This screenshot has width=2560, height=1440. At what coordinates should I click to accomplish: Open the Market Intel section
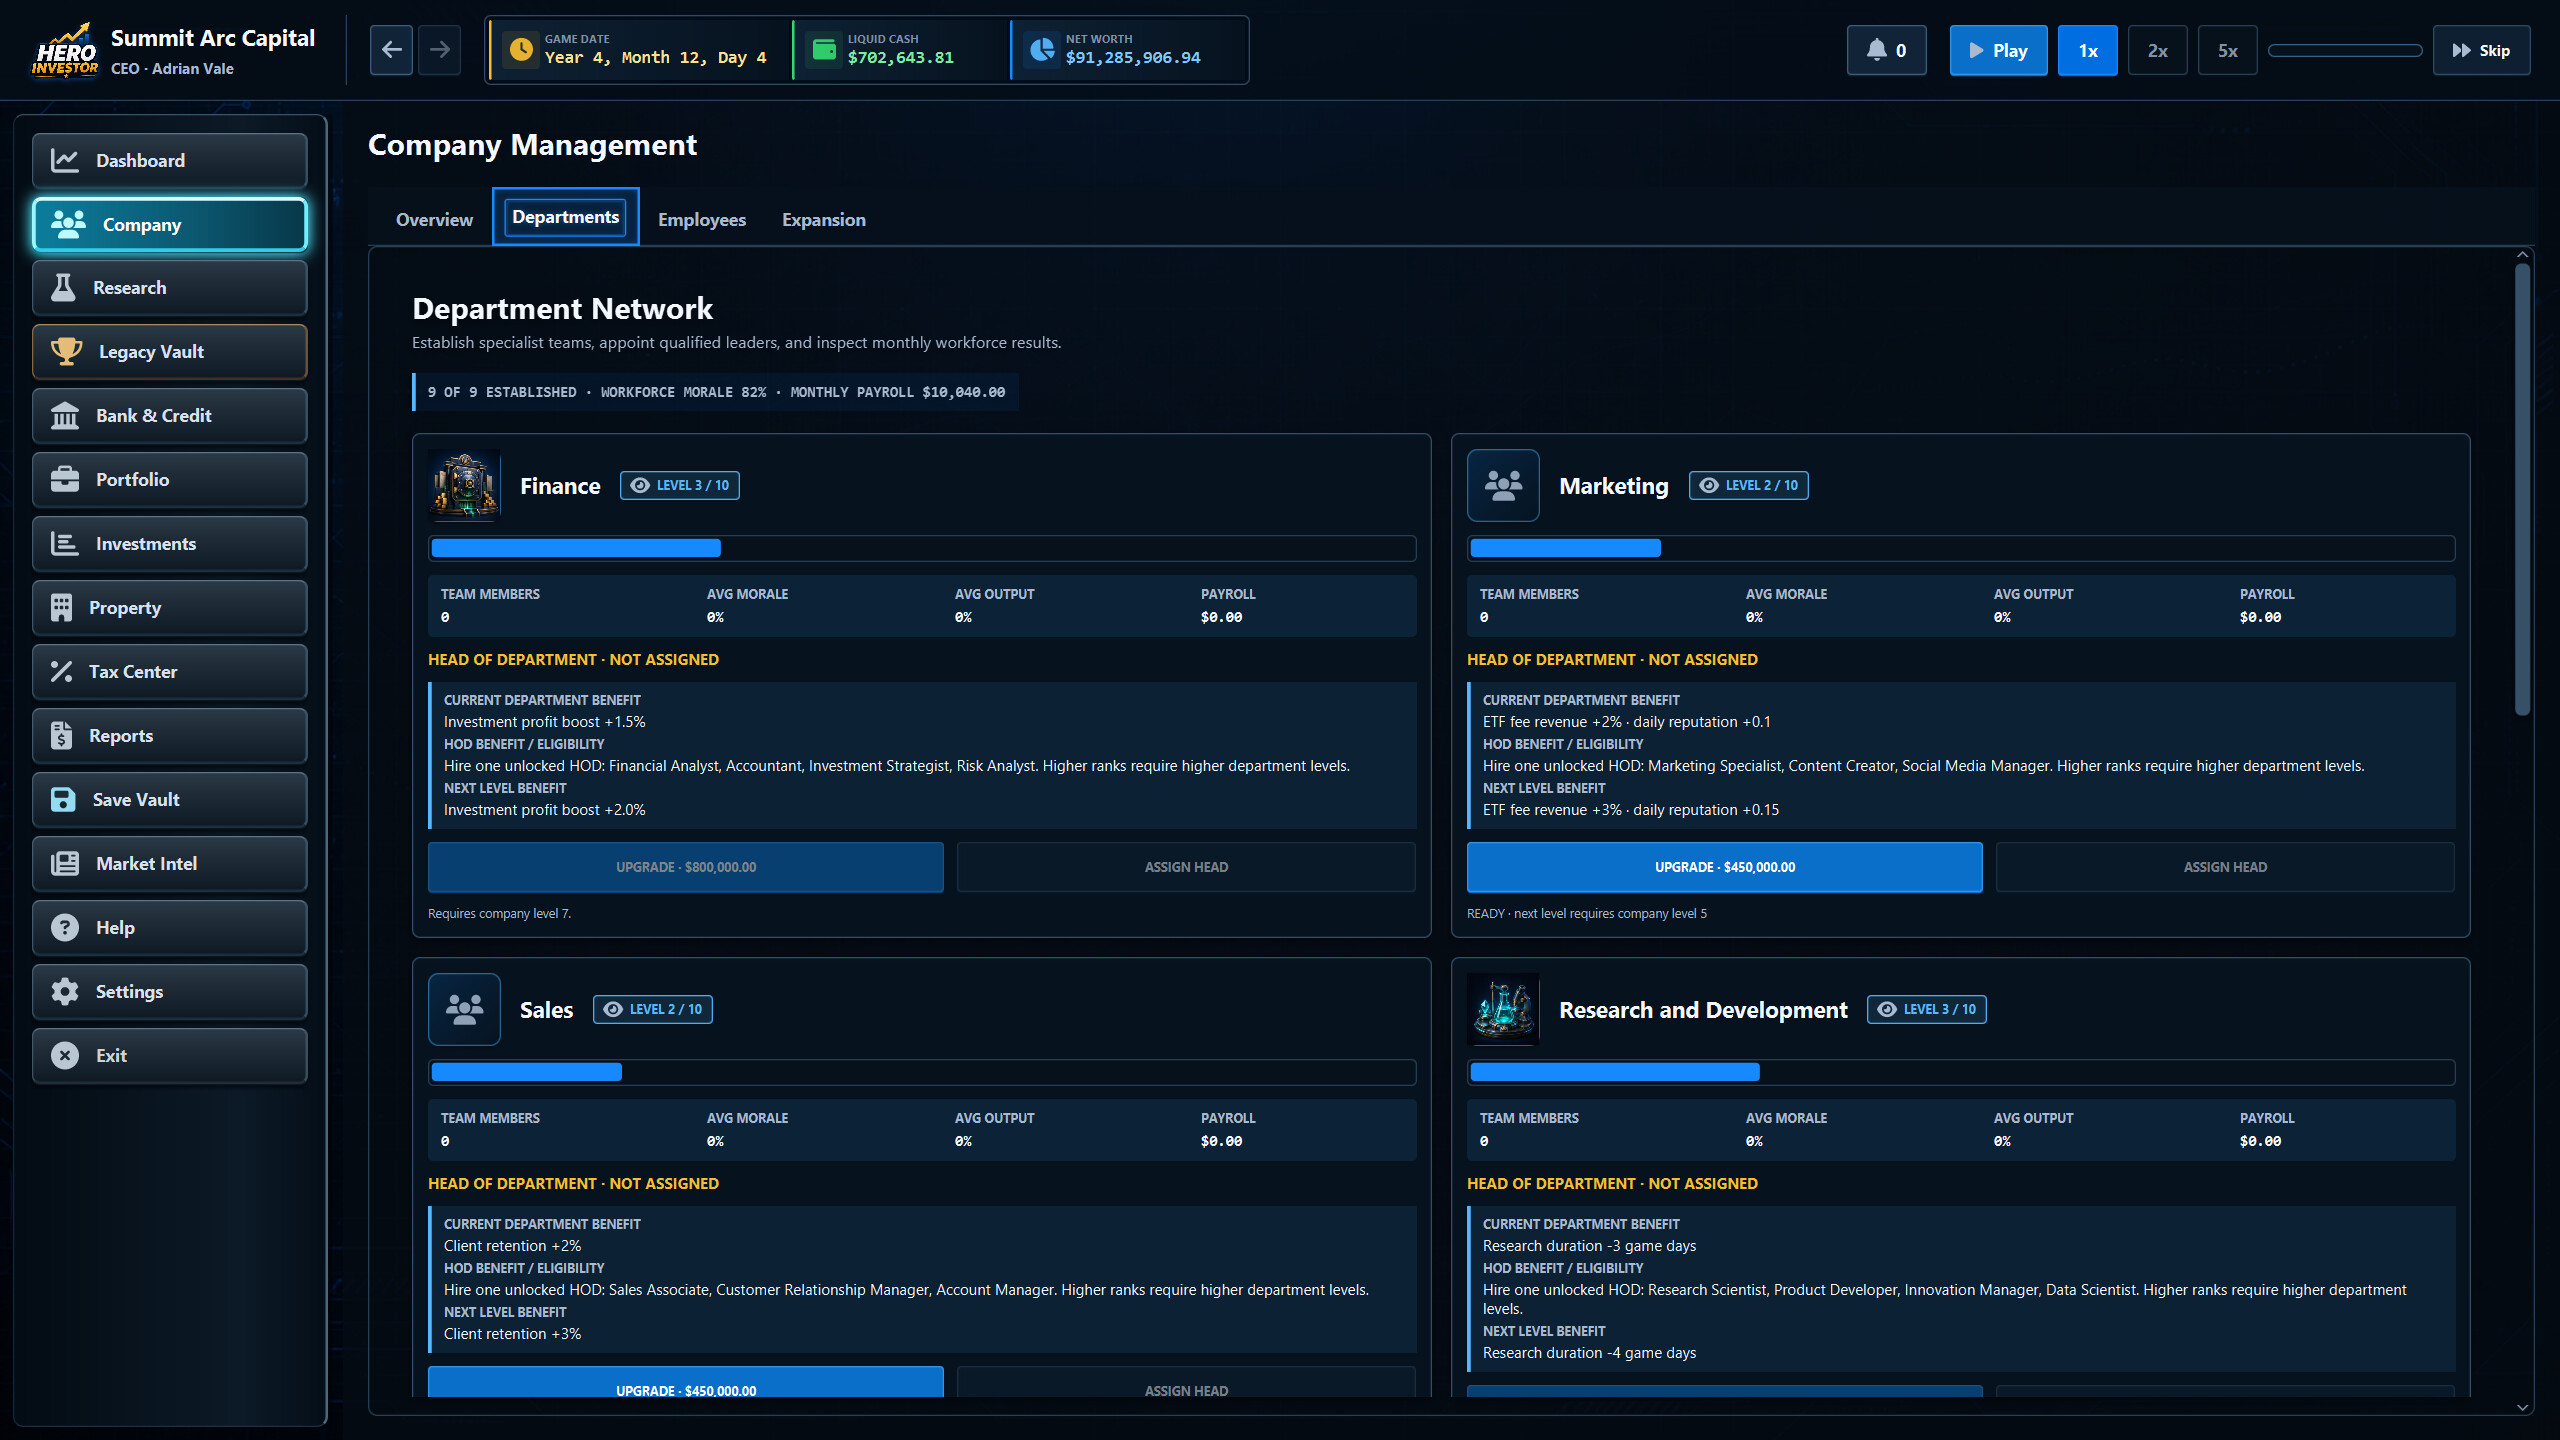169,864
